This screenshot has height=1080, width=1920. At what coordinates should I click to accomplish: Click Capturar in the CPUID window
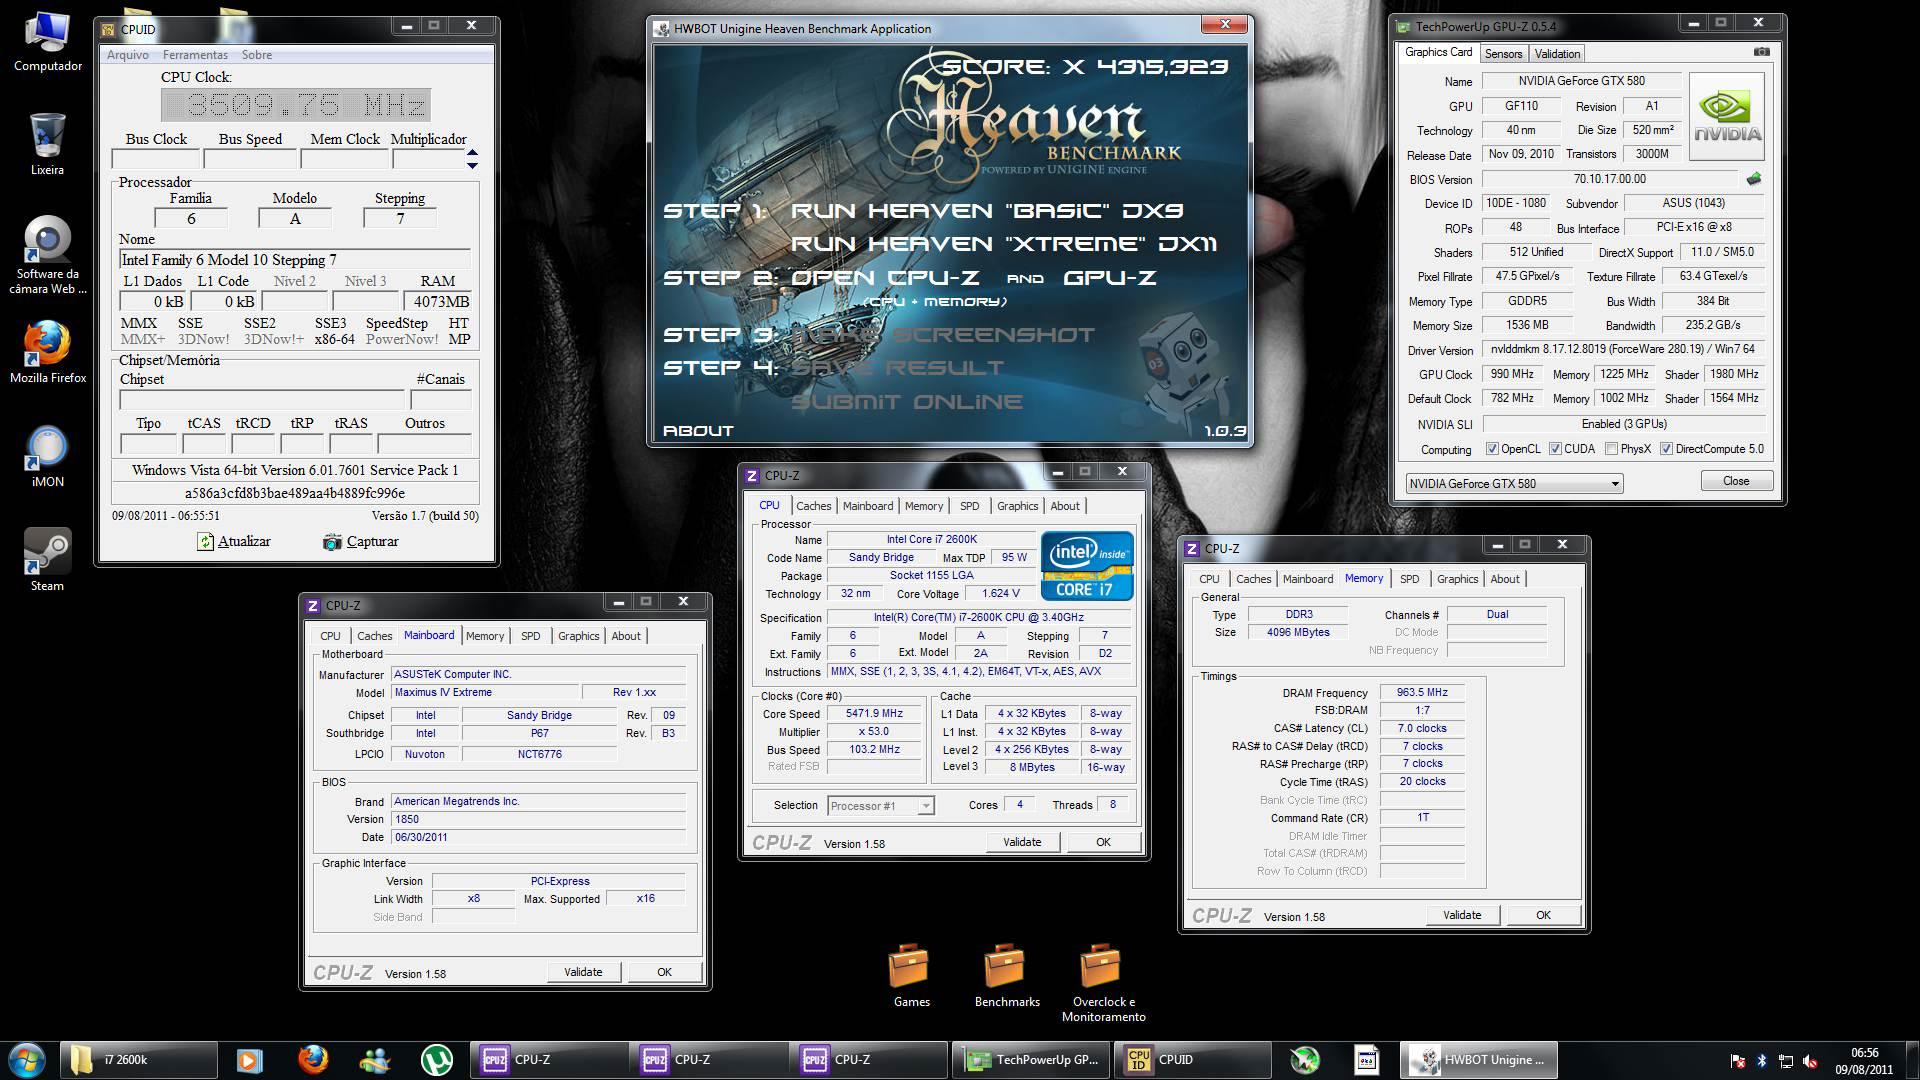(x=361, y=541)
